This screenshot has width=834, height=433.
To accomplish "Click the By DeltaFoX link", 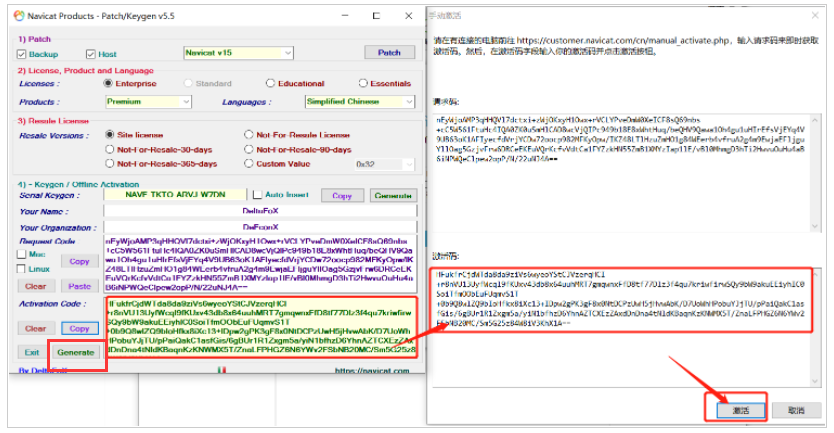I will click(43, 370).
